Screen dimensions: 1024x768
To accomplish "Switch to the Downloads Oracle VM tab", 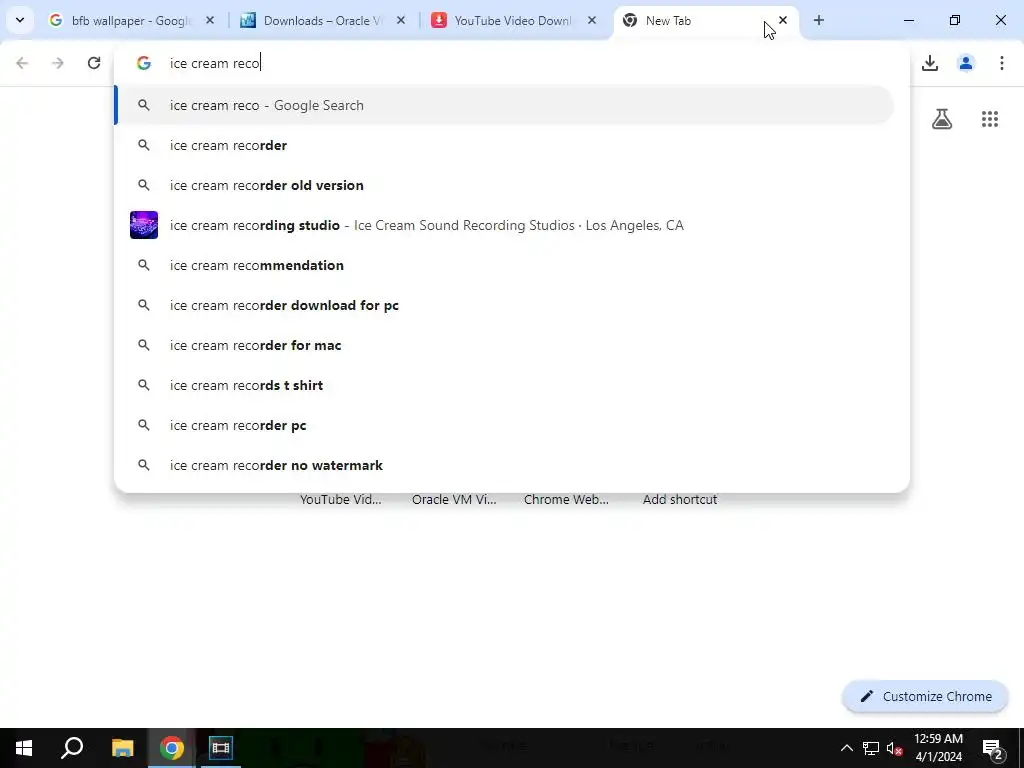I will pyautogui.click(x=323, y=20).
